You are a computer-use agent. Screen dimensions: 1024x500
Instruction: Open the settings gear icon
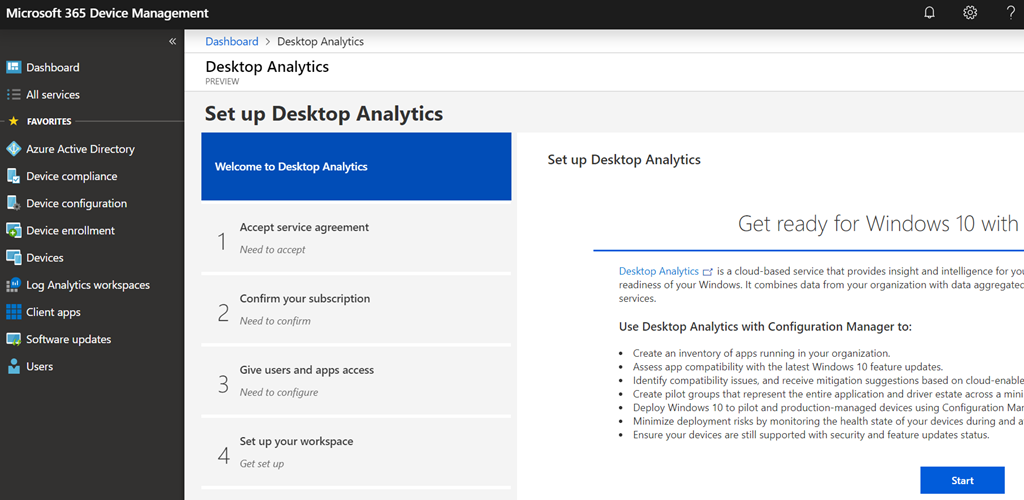[x=969, y=13]
